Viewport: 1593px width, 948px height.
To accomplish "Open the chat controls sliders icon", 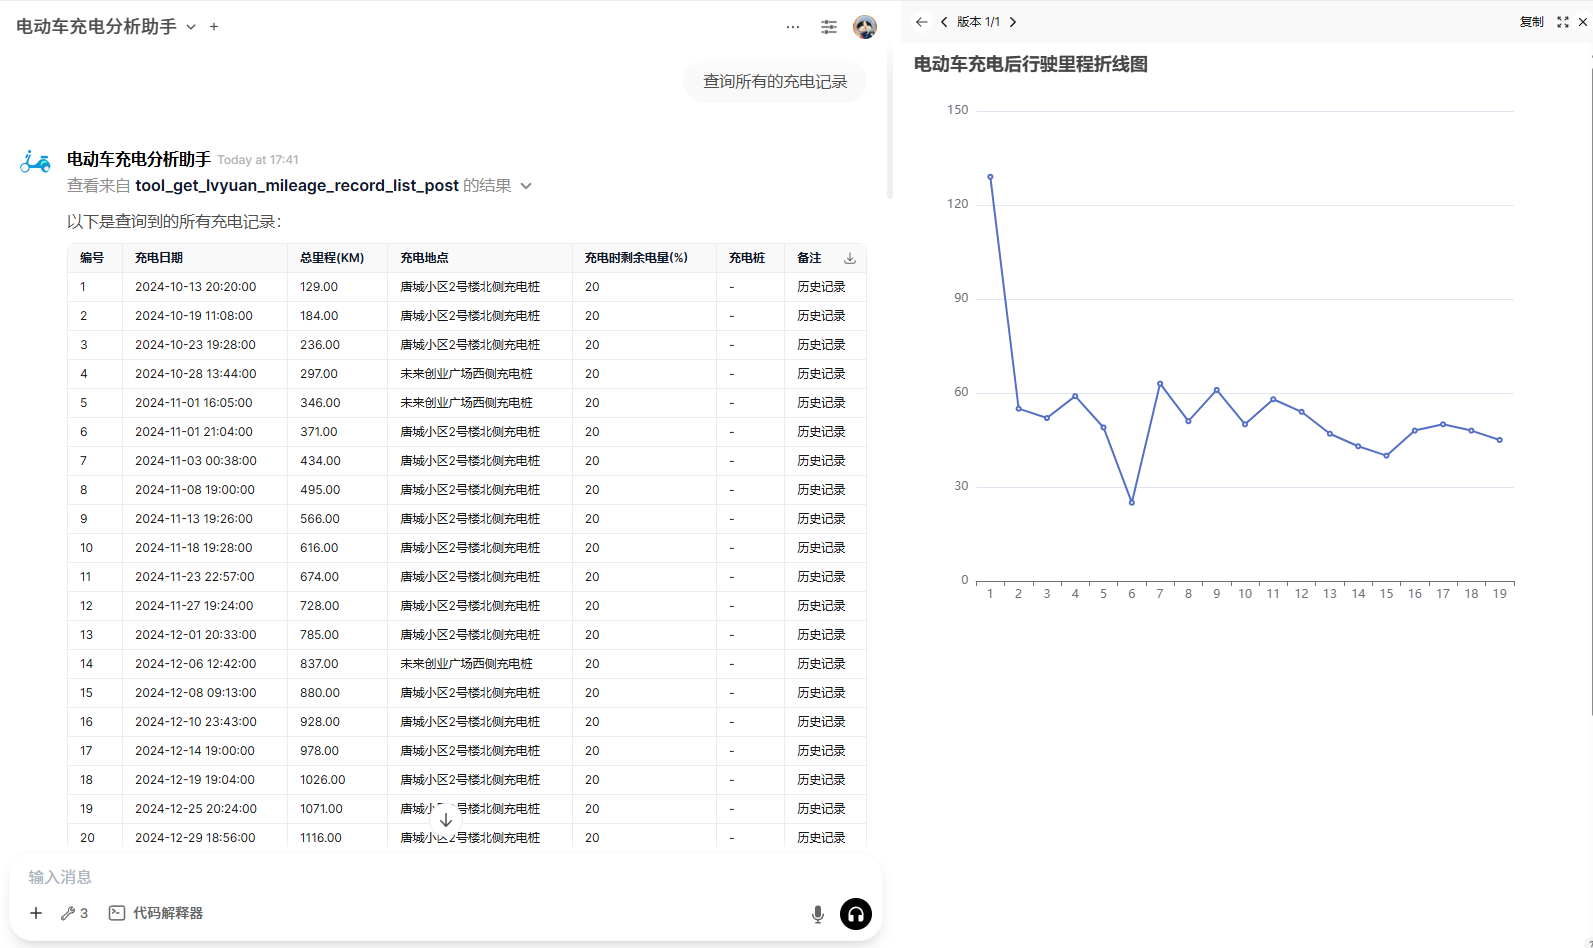I will [829, 27].
